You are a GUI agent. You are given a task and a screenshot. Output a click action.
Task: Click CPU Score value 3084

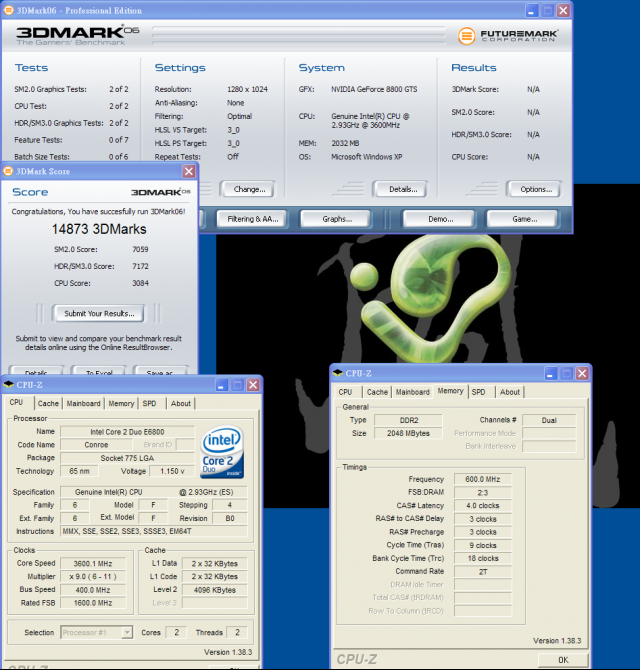pos(140,283)
